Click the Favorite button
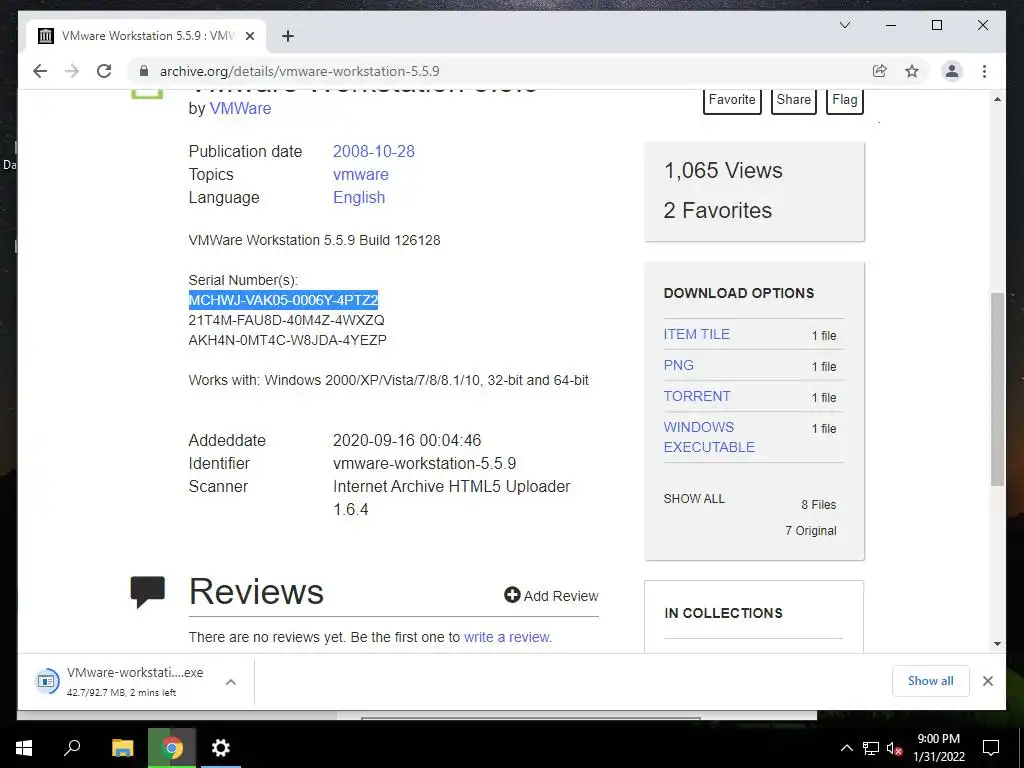 (x=732, y=100)
